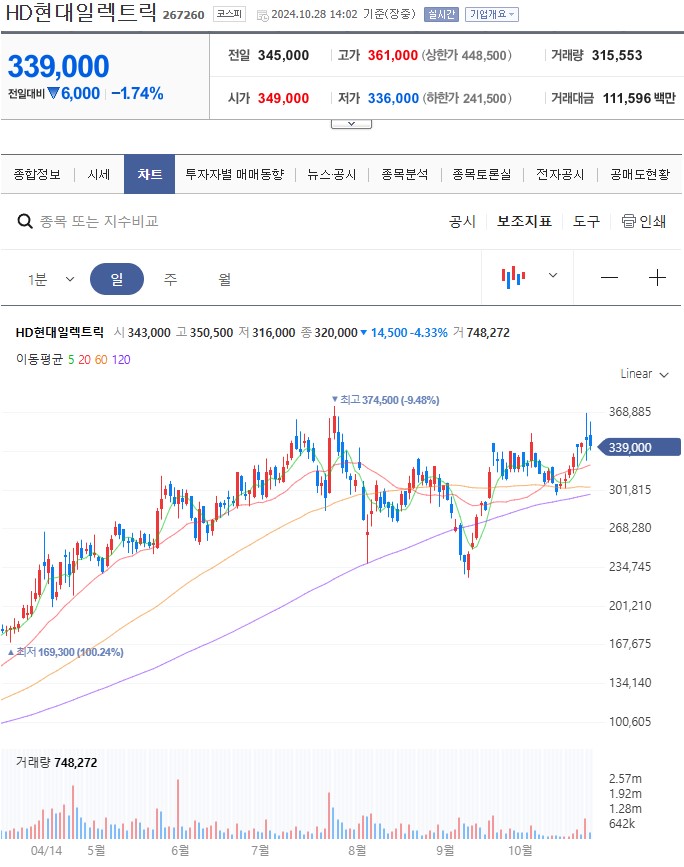The image size is (684, 867).
Task: Click the HD현대일렉트릭 chart legend name
Action: click(x=60, y=332)
